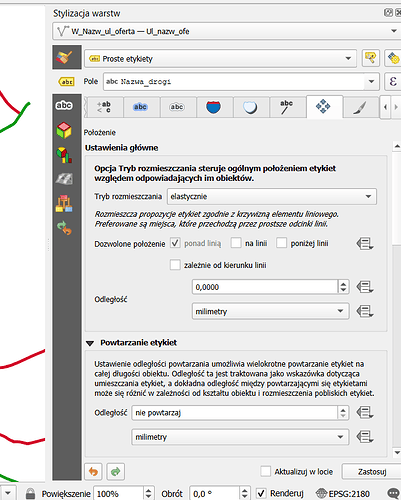Open the Proste etykiety labeling mode dropdown
Image resolution: width=401 pixels, height=500 pixels.
click(220, 59)
